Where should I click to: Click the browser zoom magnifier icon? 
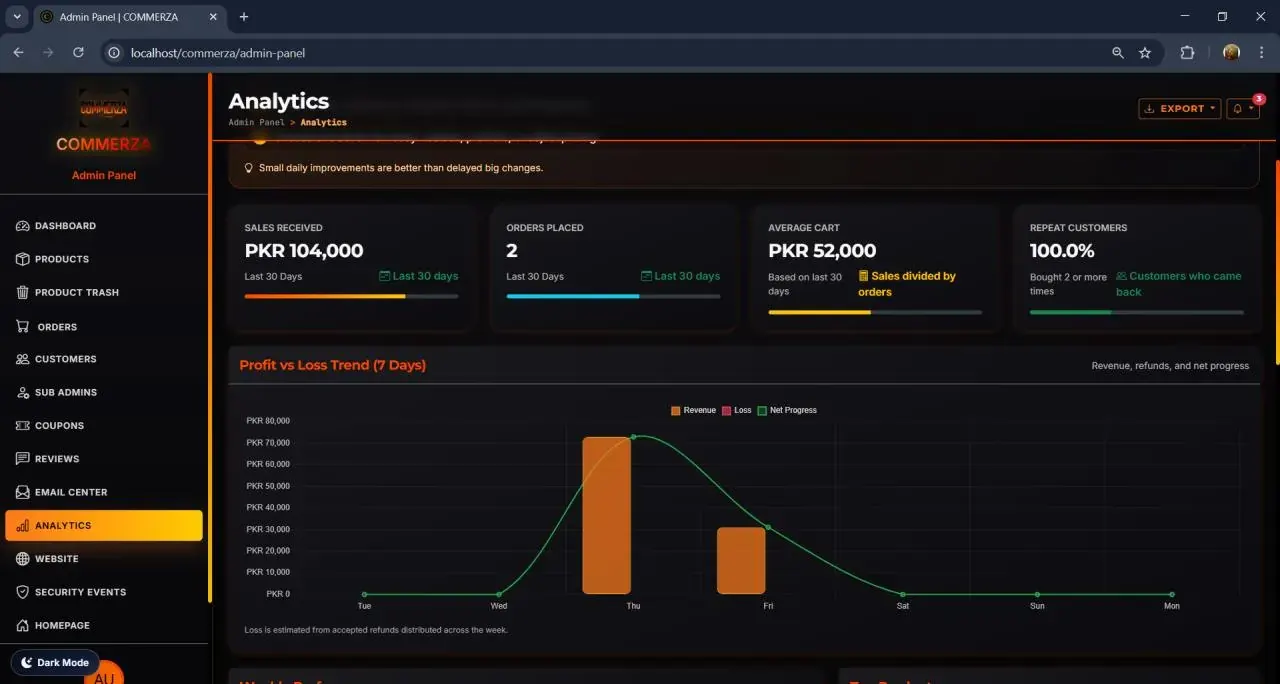pyautogui.click(x=1118, y=53)
